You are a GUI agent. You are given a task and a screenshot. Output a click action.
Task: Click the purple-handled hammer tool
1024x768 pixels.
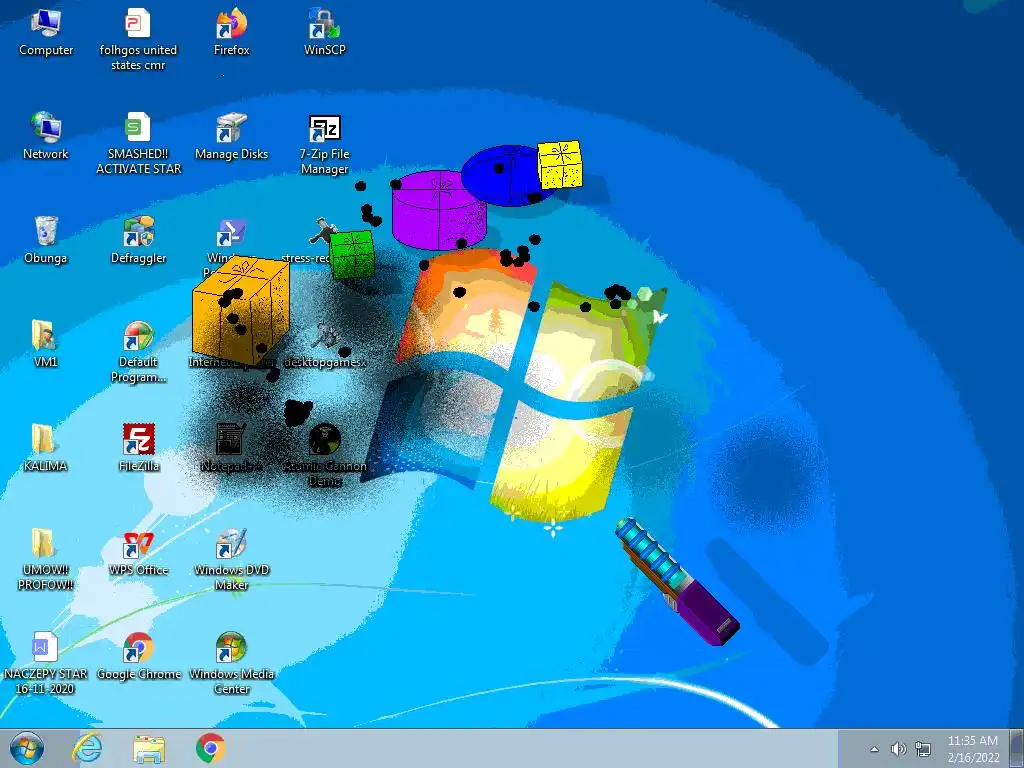pyautogui.click(x=677, y=581)
